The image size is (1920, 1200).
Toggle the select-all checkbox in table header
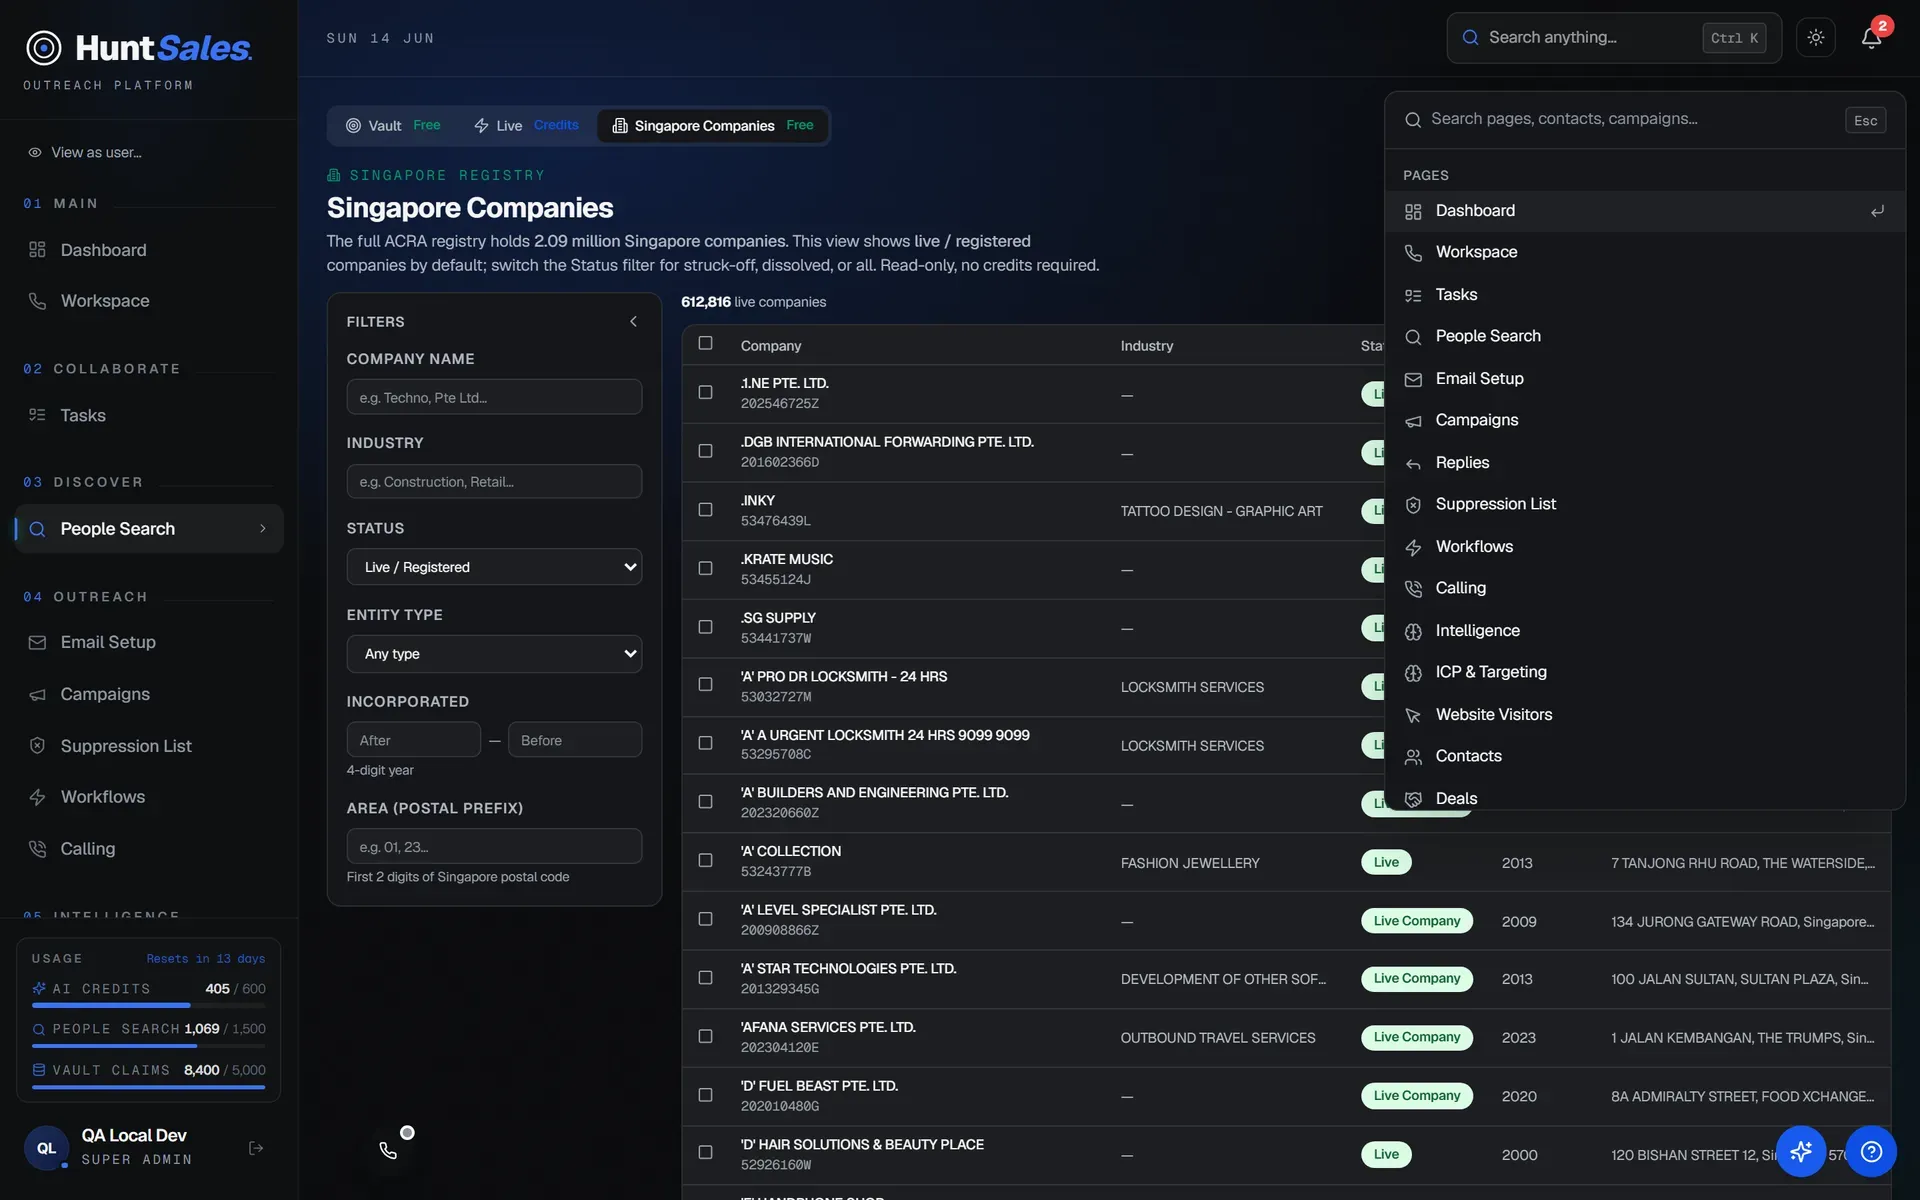[705, 343]
